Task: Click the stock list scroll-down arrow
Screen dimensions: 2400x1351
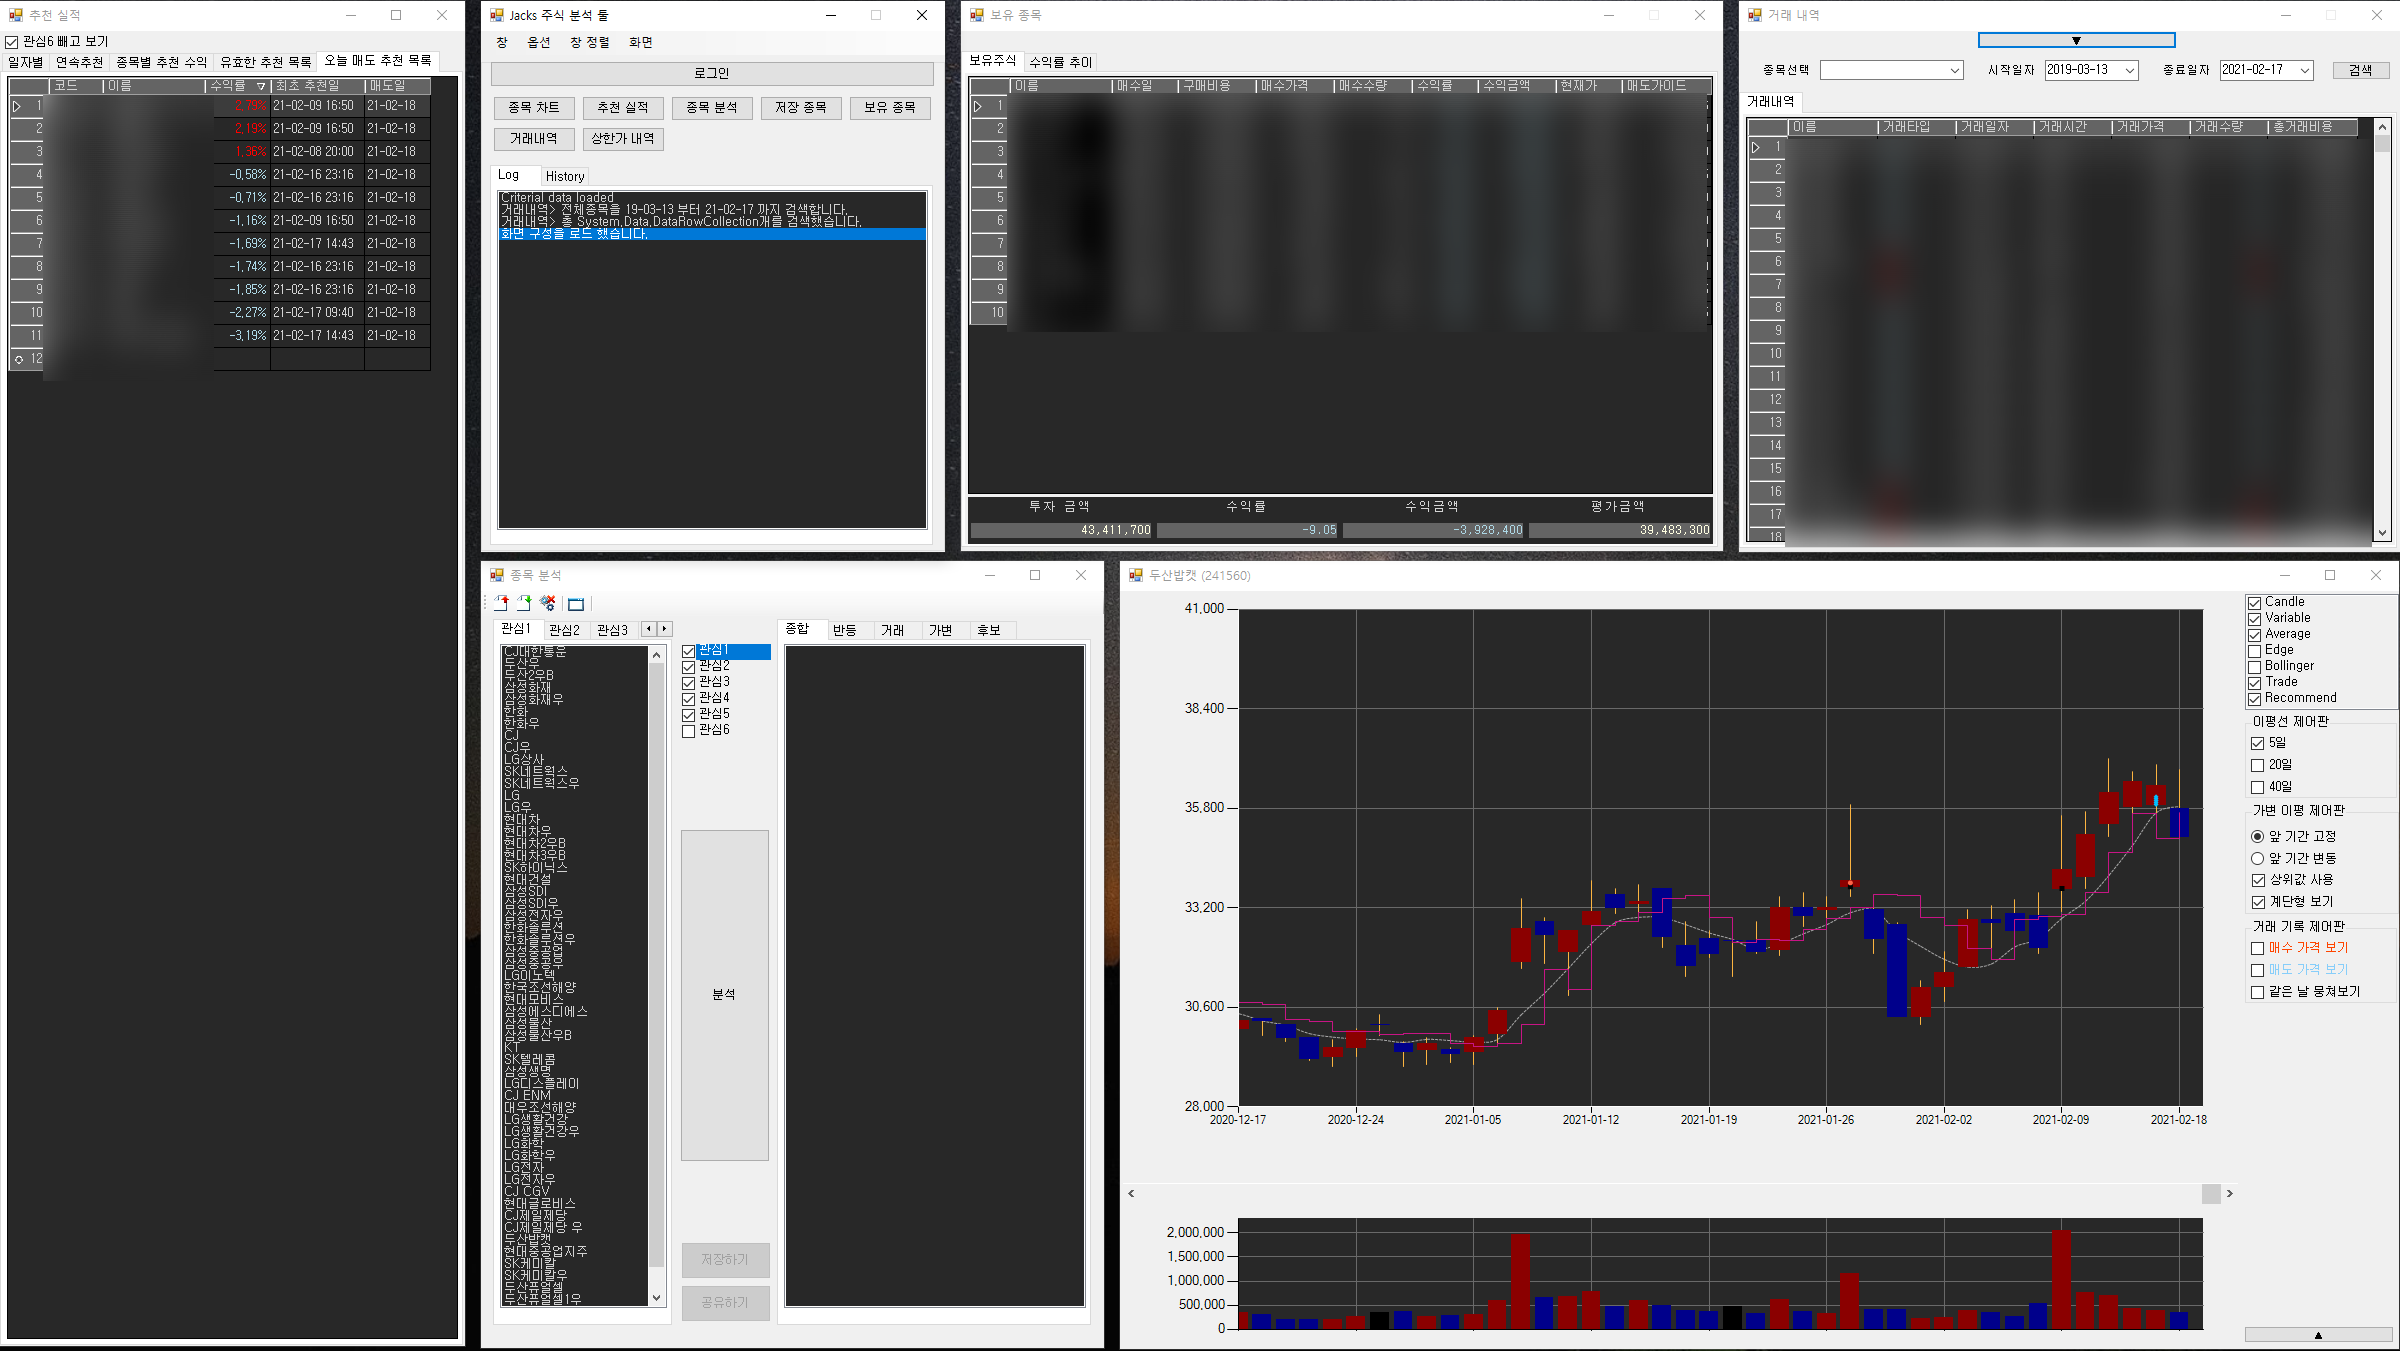Action: click(x=657, y=1298)
